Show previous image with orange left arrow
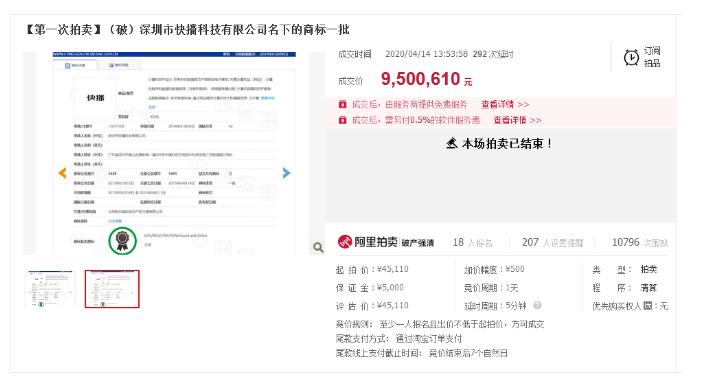 (62, 173)
